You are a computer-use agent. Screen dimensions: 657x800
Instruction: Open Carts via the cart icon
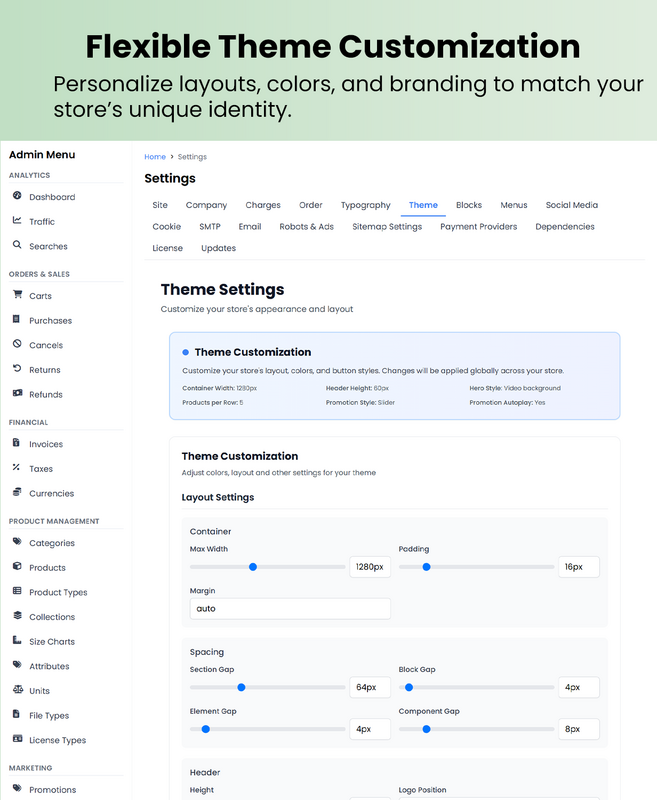[x=17, y=295]
